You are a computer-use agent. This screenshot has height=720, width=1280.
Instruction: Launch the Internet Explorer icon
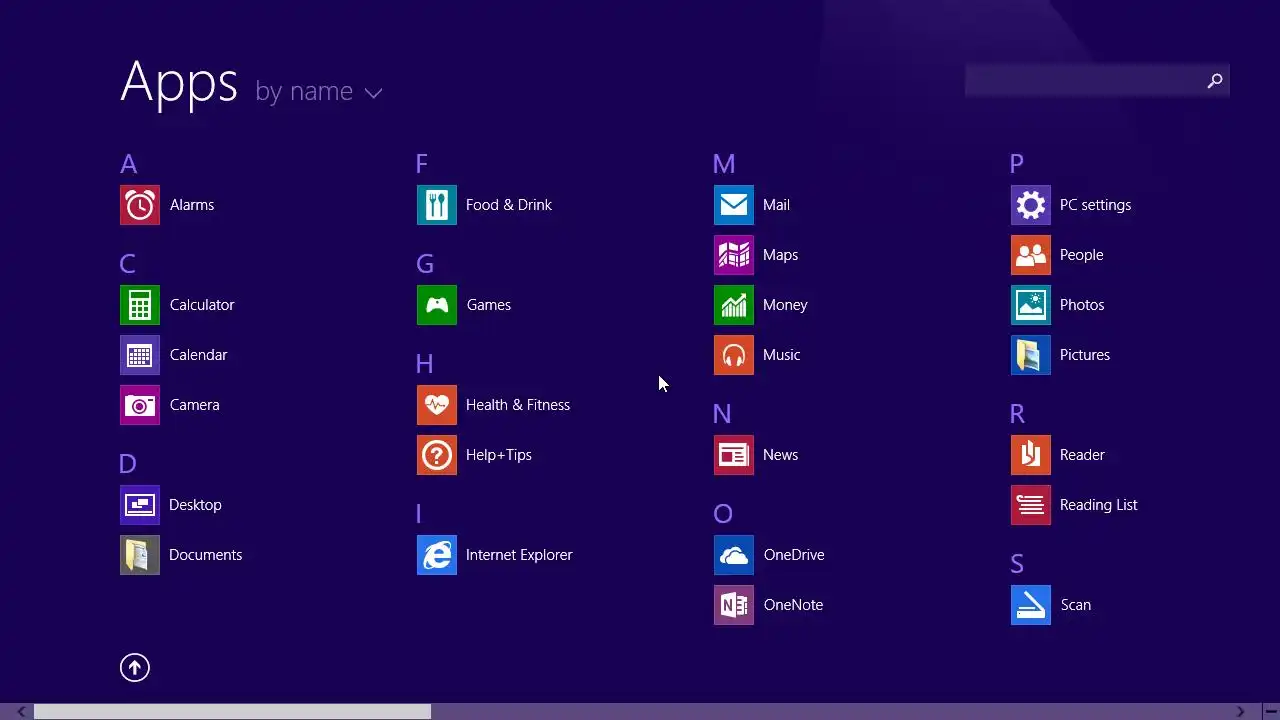pyautogui.click(x=437, y=555)
